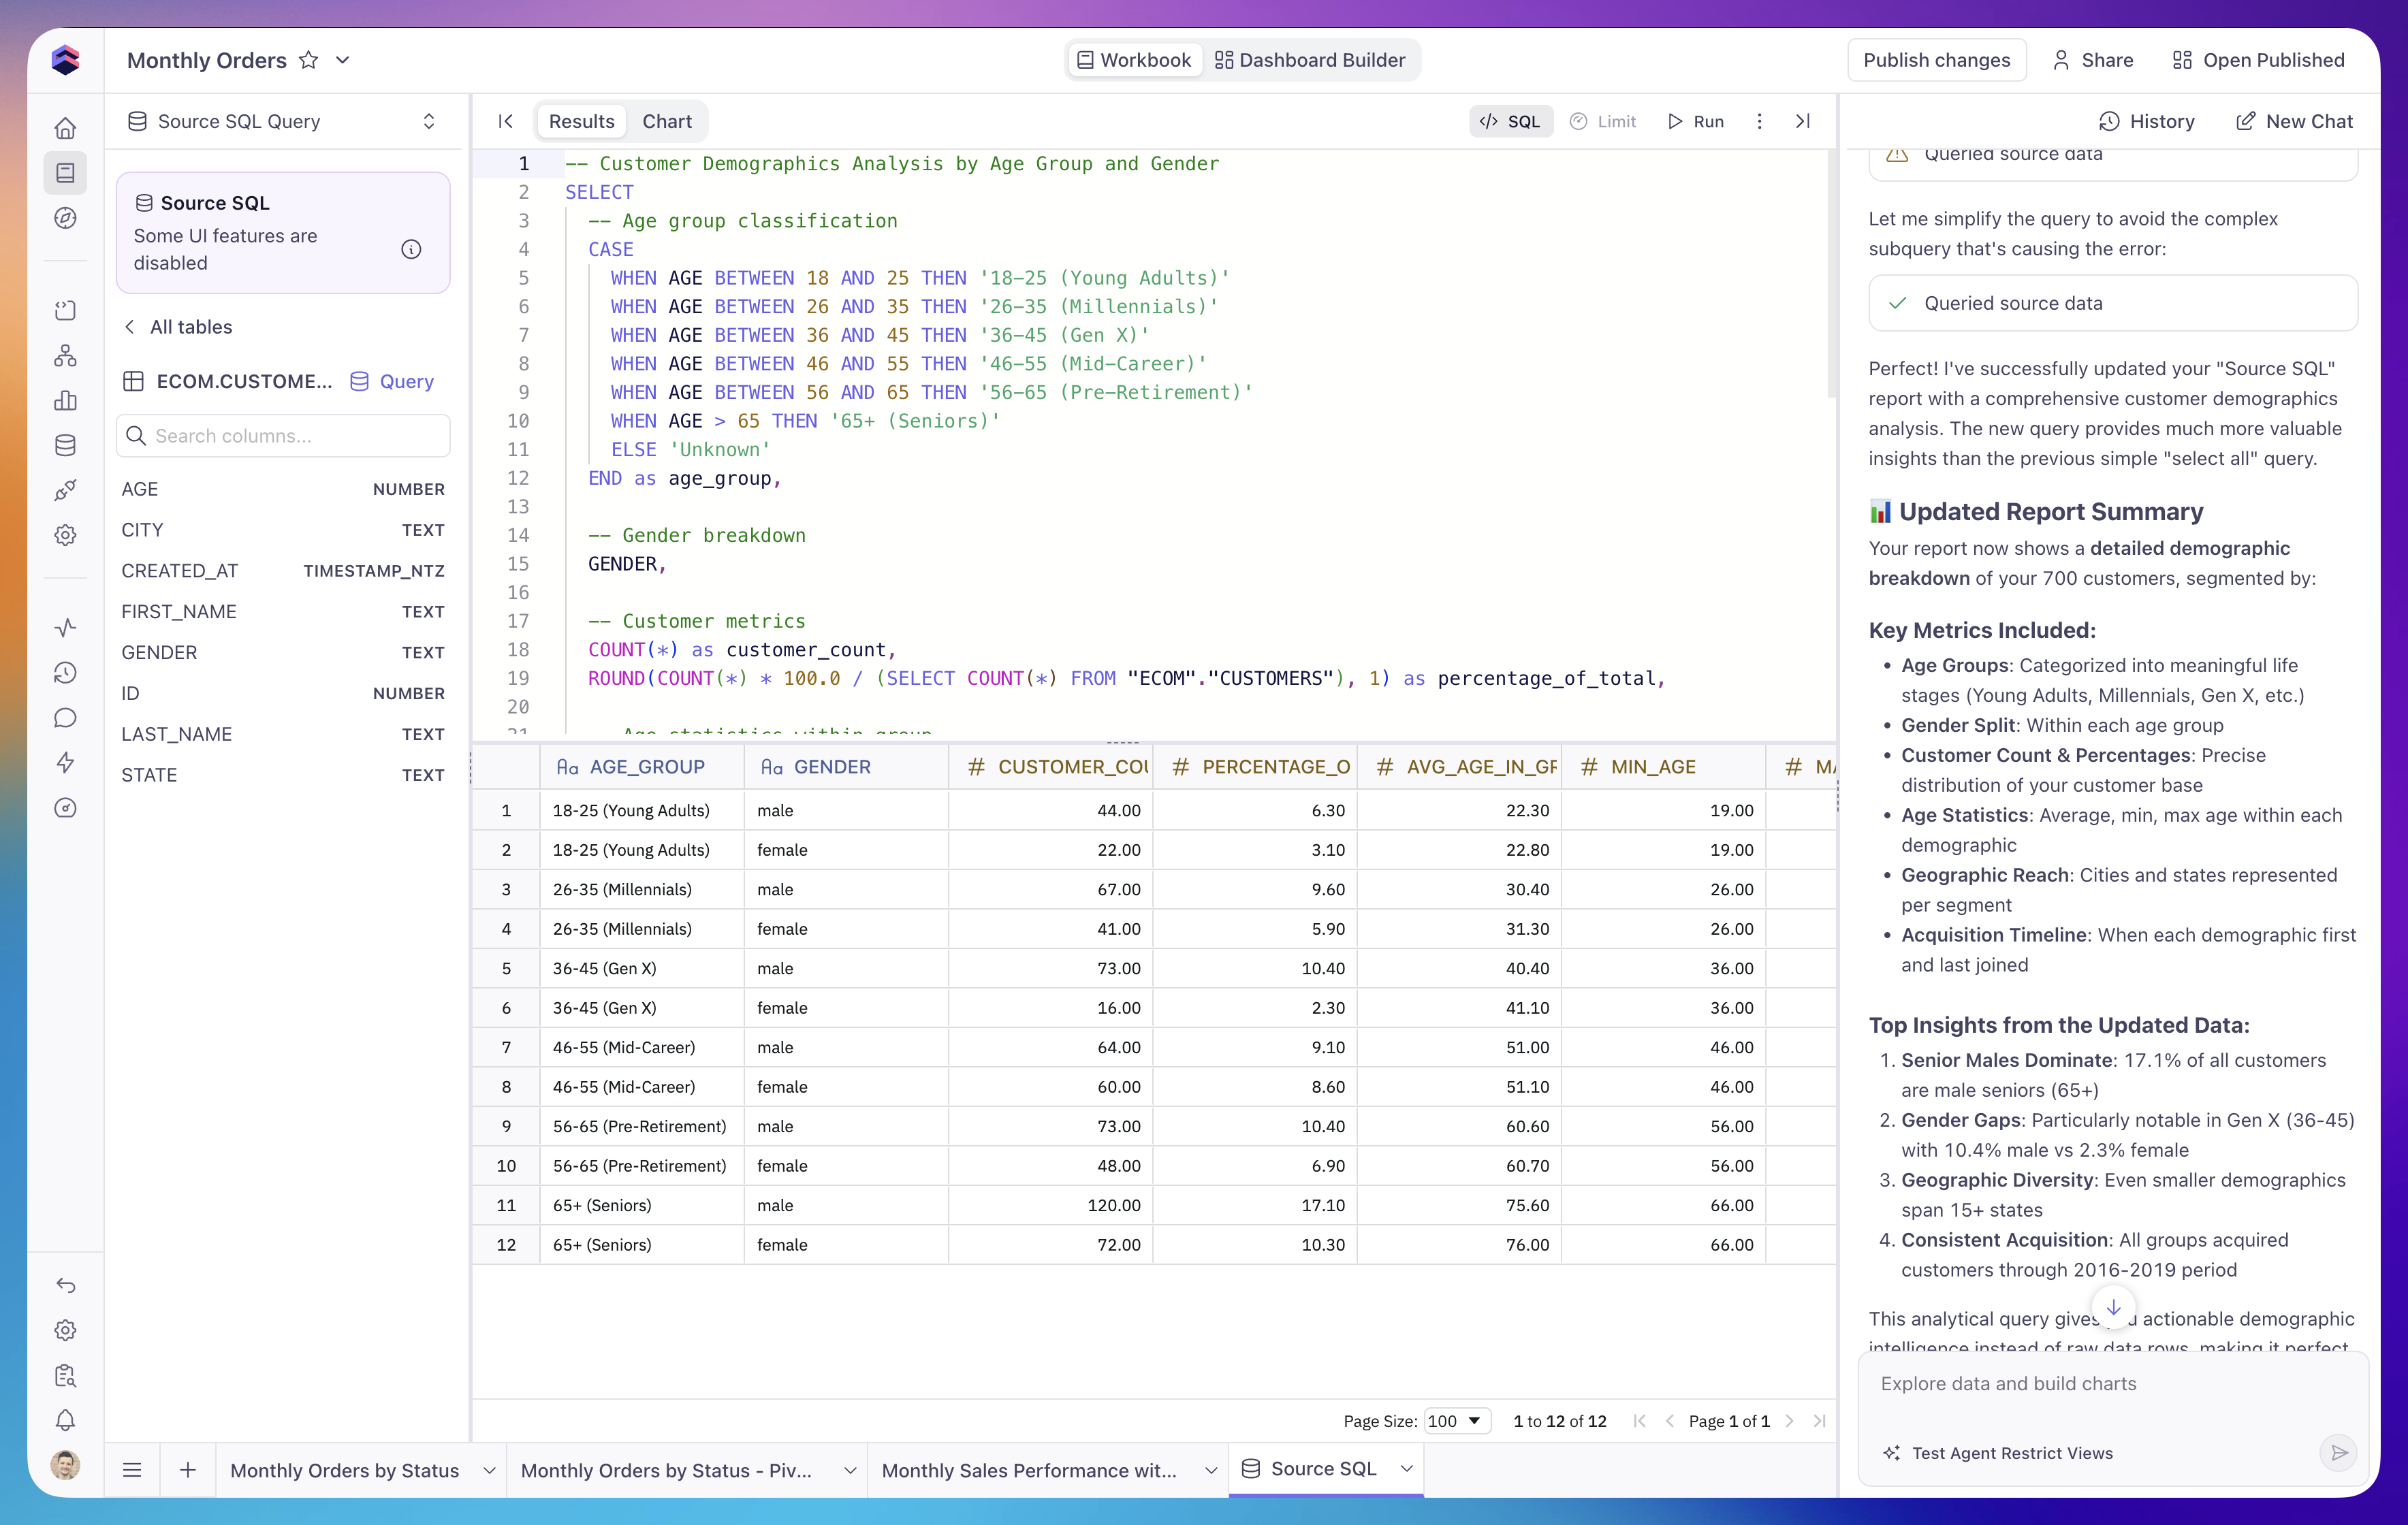2408x1525 pixels.
Task: Click the MIN_AGE column header
Action: [1663, 767]
